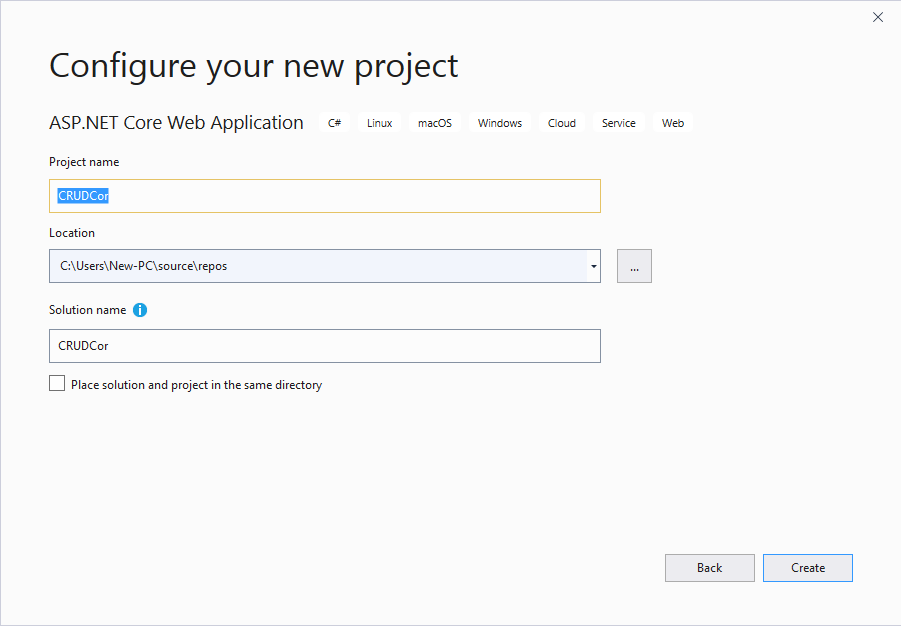Open the browse folder button for Location
The image size is (901, 626).
634,266
